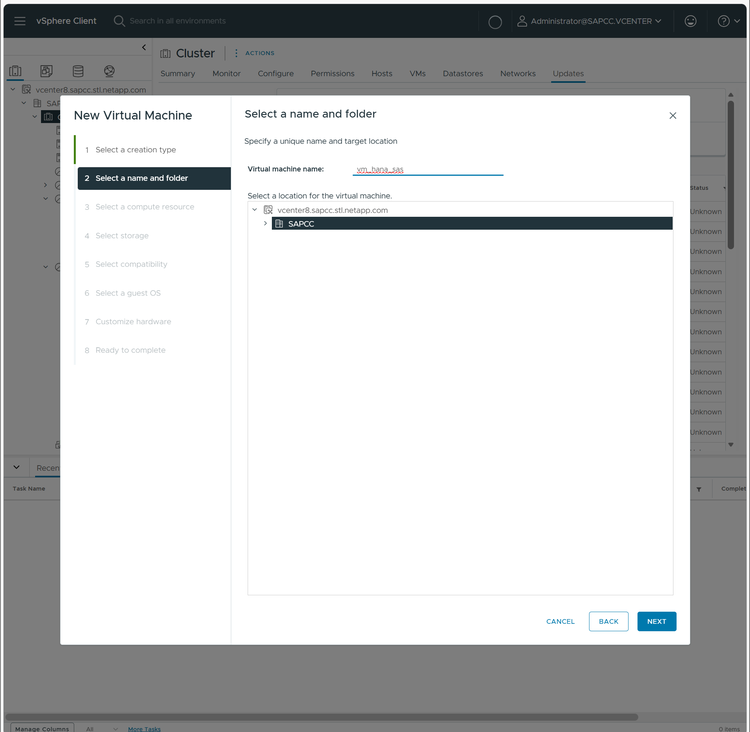Open the Summary tab
This screenshot has width=750, height=732.
tap(177, 74)
